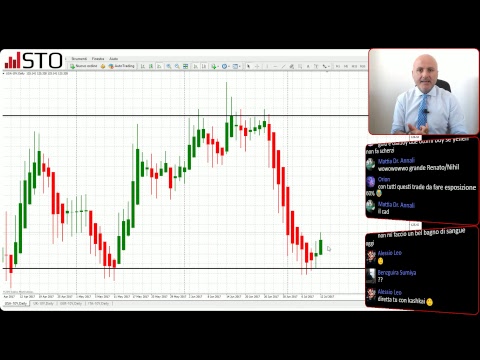Toggle the AutoTrading button
This screenshot has height=360, width=480.
122,66
